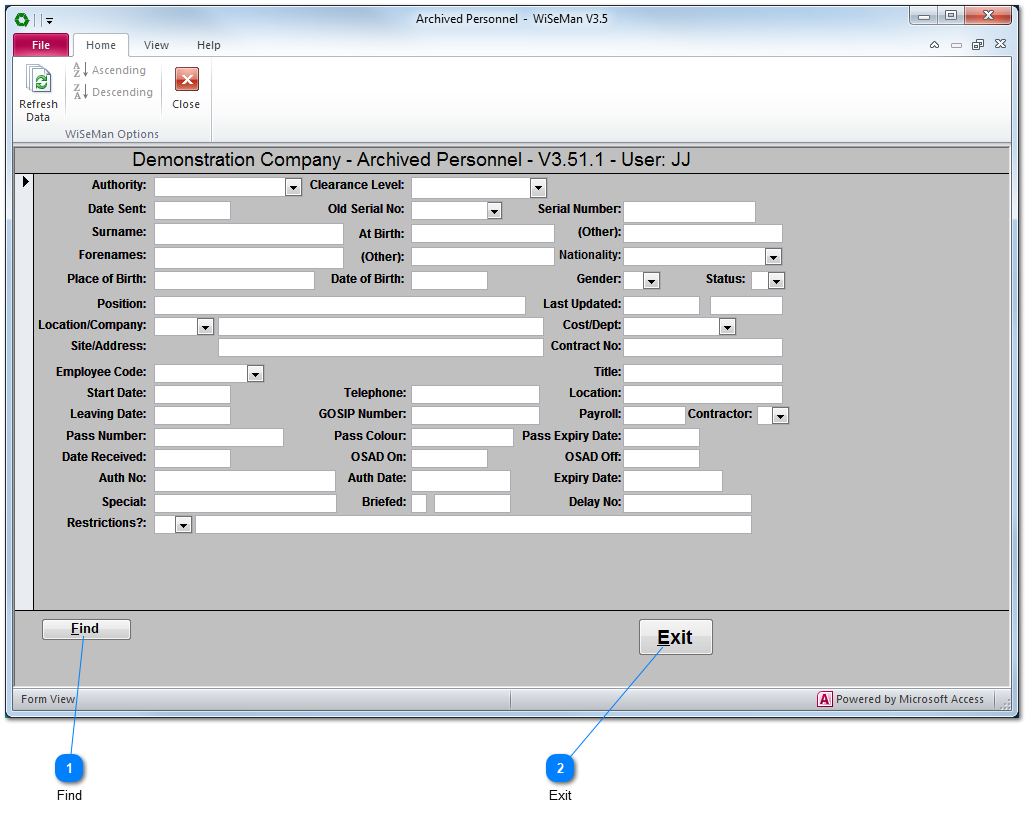This screenshot has height=819, width=1028.
Task: Minimize the ribbon with the caret icon
Action: (934, 45)
